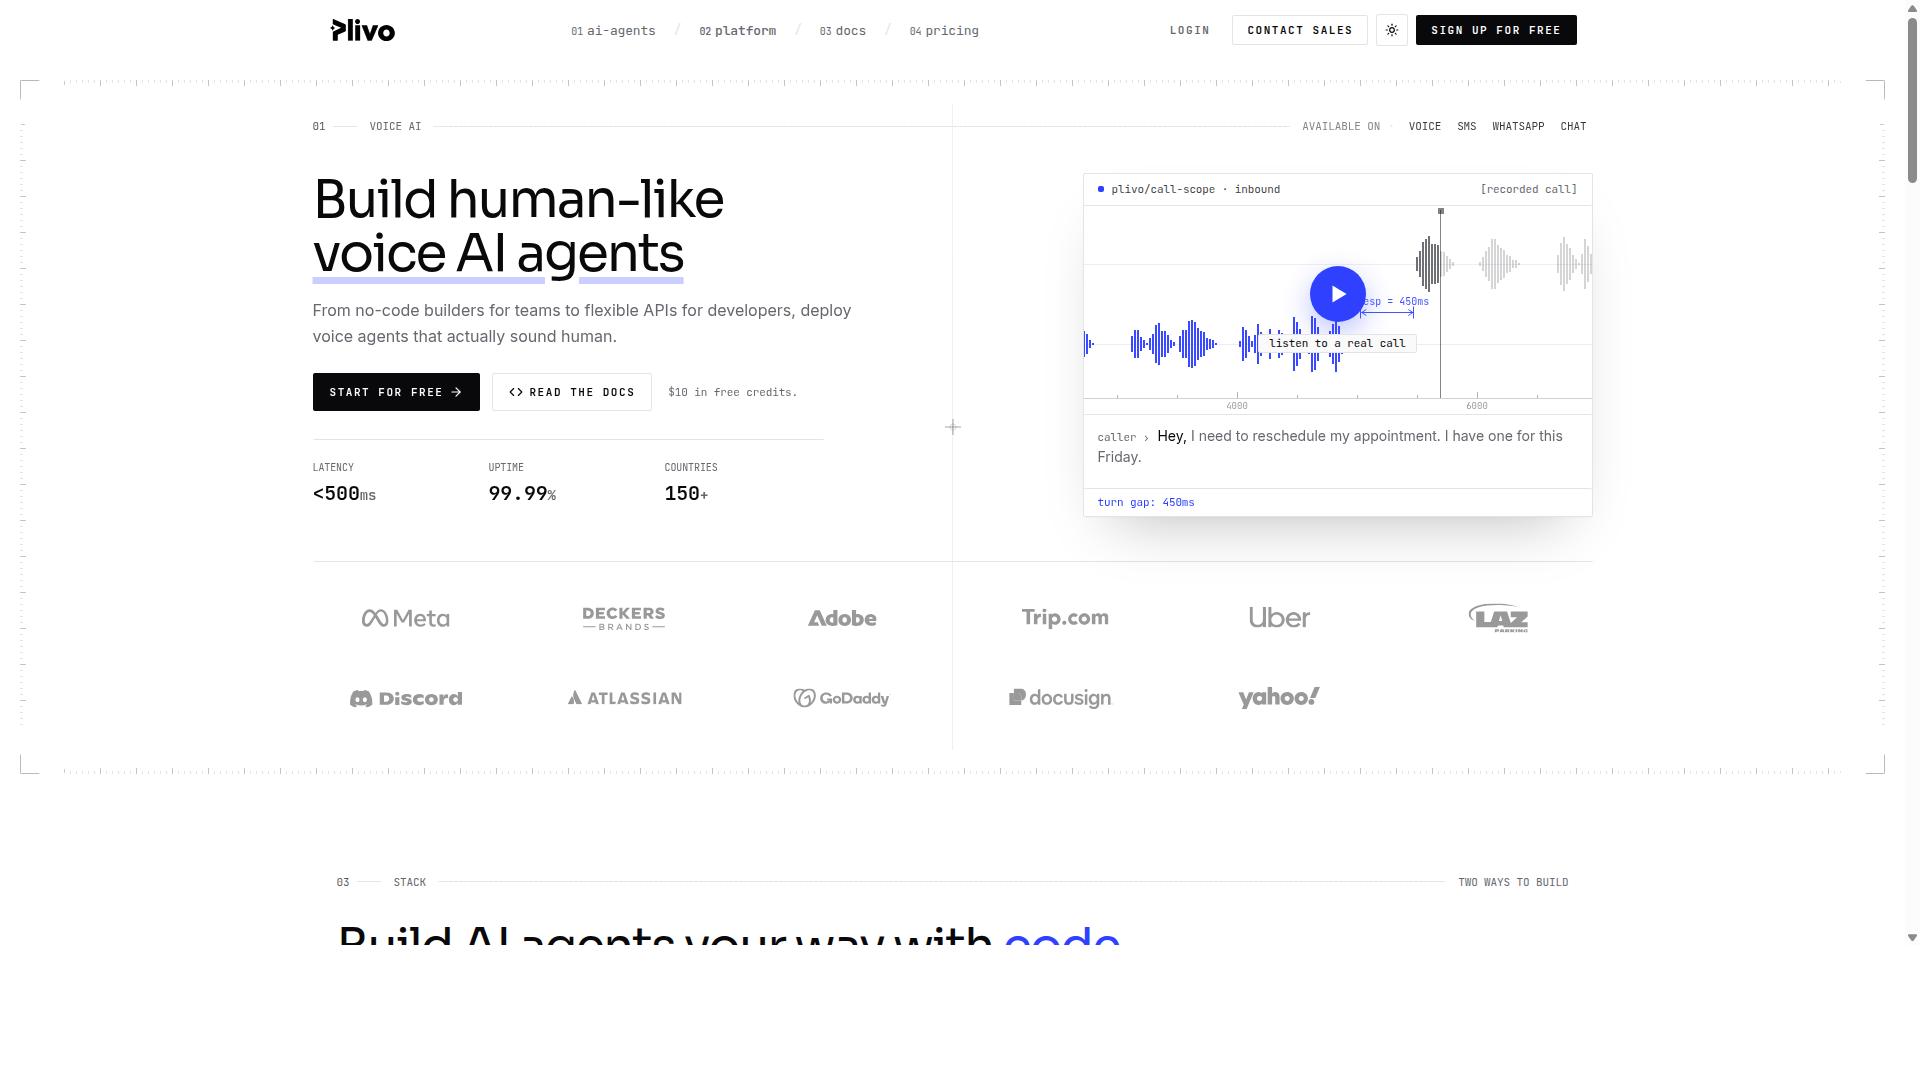1920x1080 pixels.
Task: Click the LAZ Parking logo
Action: click(1498, 618)
